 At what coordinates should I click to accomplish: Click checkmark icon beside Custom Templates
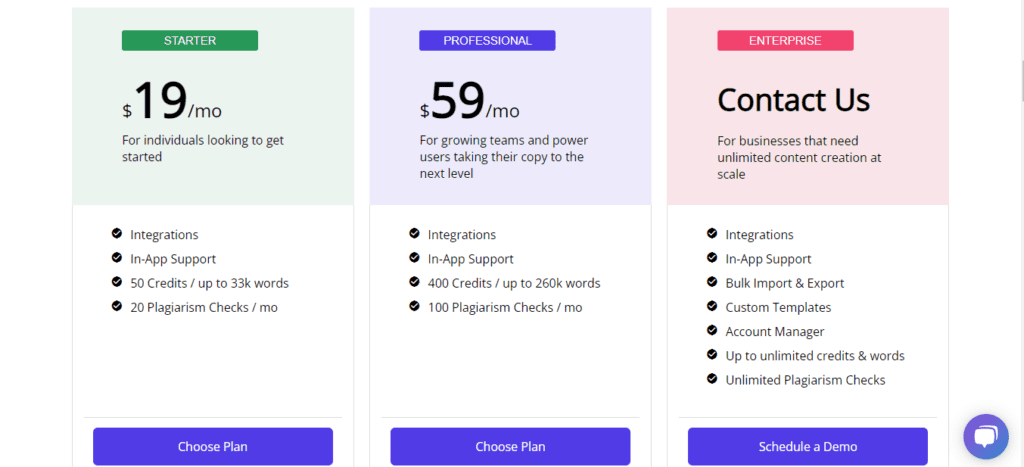712,306
